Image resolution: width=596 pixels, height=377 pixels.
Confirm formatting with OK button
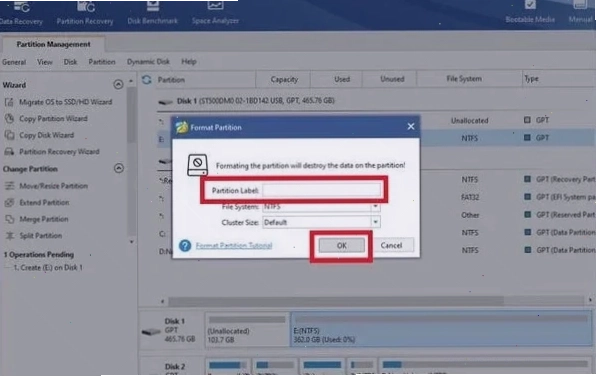341,246
